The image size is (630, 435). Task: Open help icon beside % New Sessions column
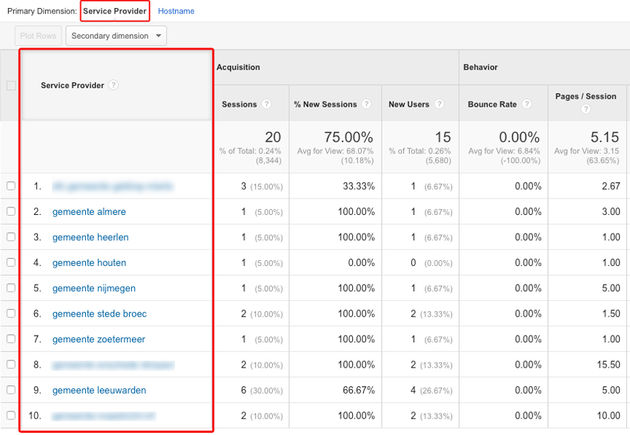coord(366,104)
